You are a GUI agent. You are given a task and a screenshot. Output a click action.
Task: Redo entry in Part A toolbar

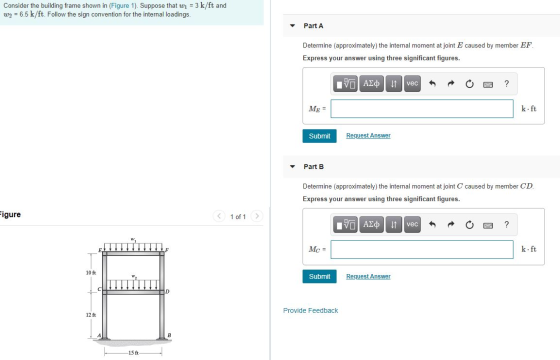click(451, 84)
